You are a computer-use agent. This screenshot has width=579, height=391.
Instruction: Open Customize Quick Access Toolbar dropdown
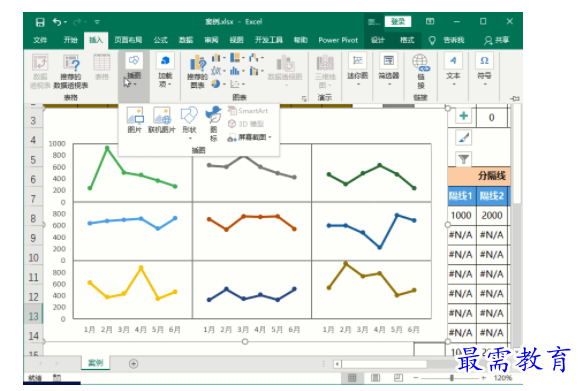tap(97, 22)
